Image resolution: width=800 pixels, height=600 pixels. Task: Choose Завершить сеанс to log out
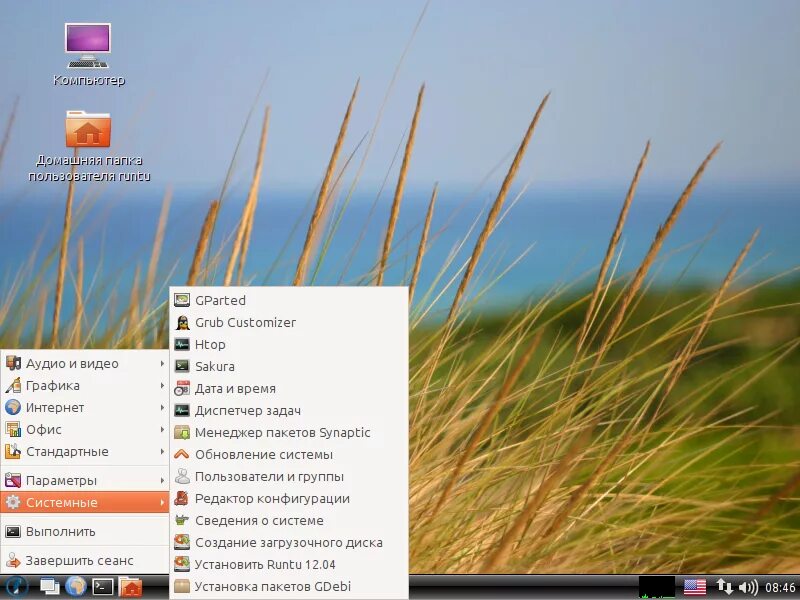(85, 560)
